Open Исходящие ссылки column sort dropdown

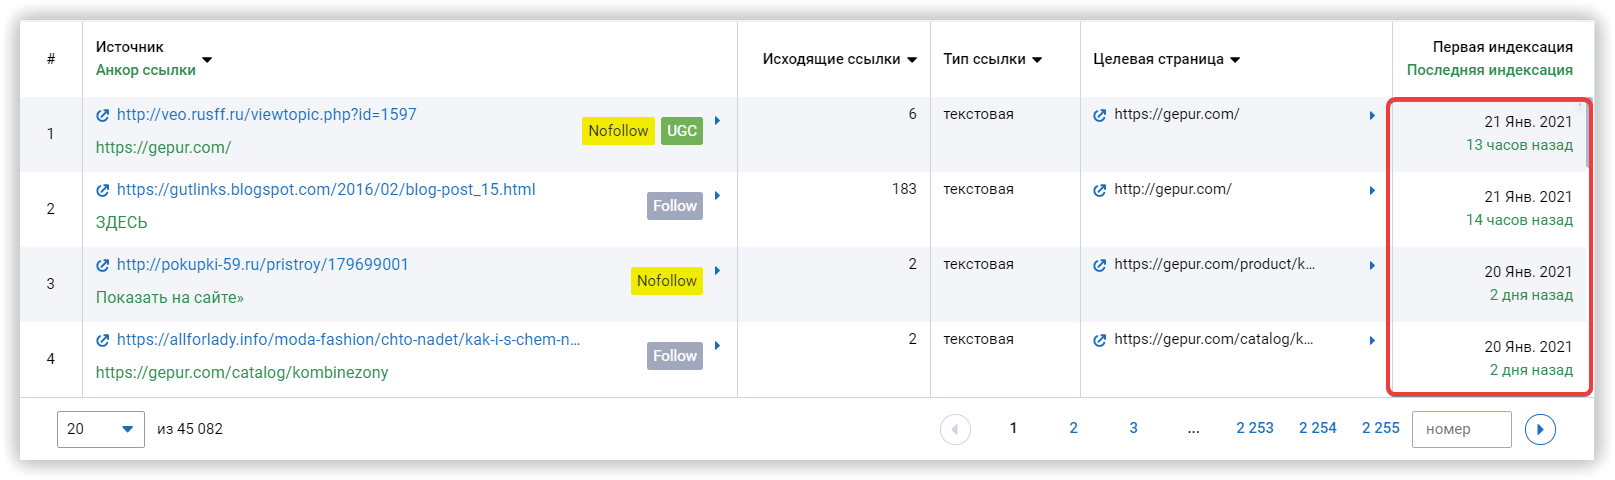(x=912, y=60)
